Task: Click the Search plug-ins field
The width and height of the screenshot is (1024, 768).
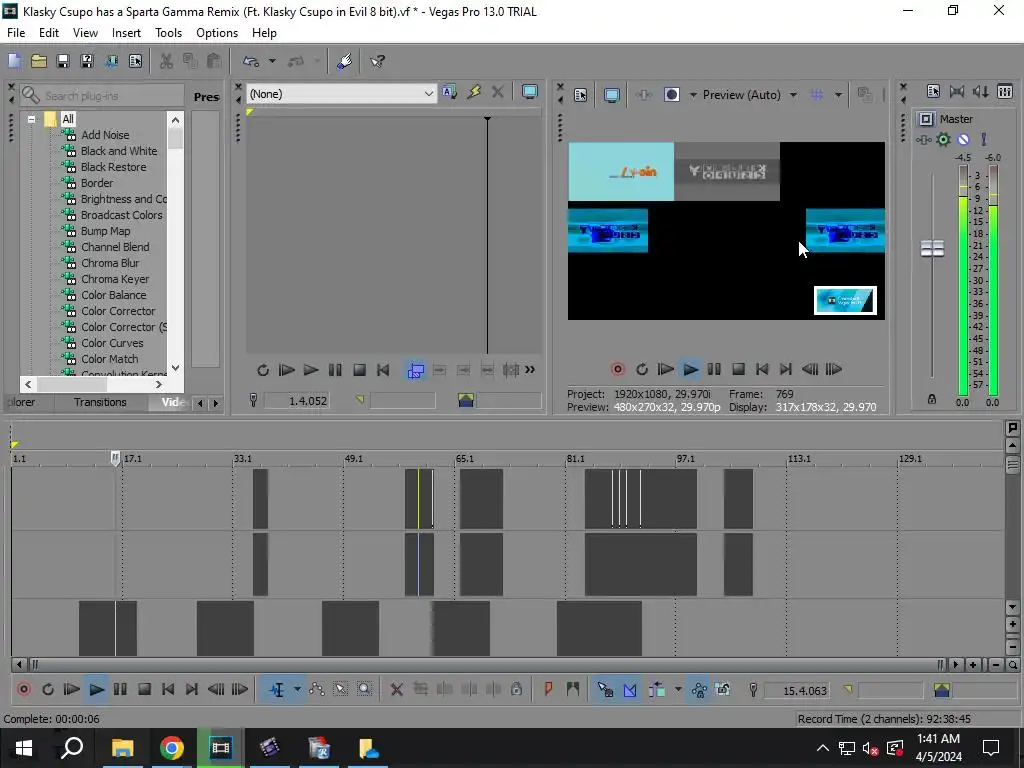Action: (101, 96)
